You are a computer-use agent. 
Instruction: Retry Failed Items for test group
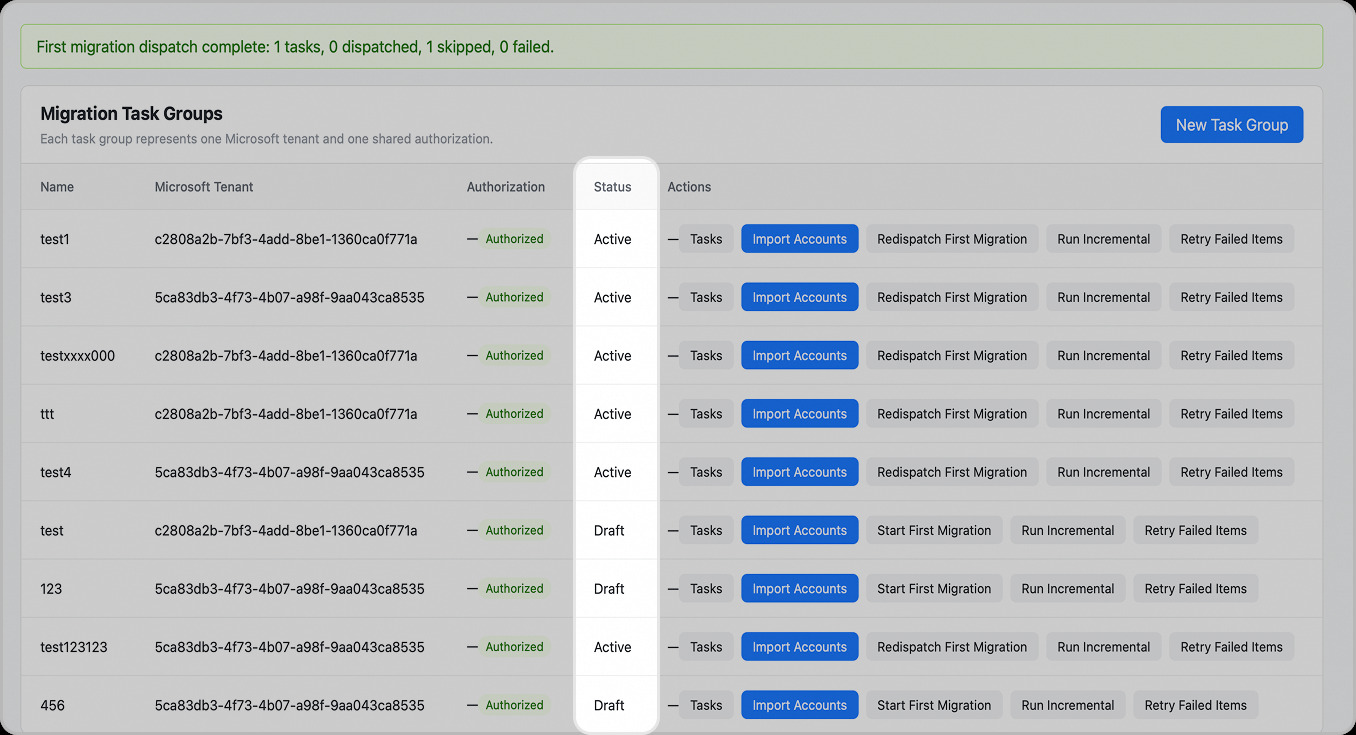tap(1195, 530)
